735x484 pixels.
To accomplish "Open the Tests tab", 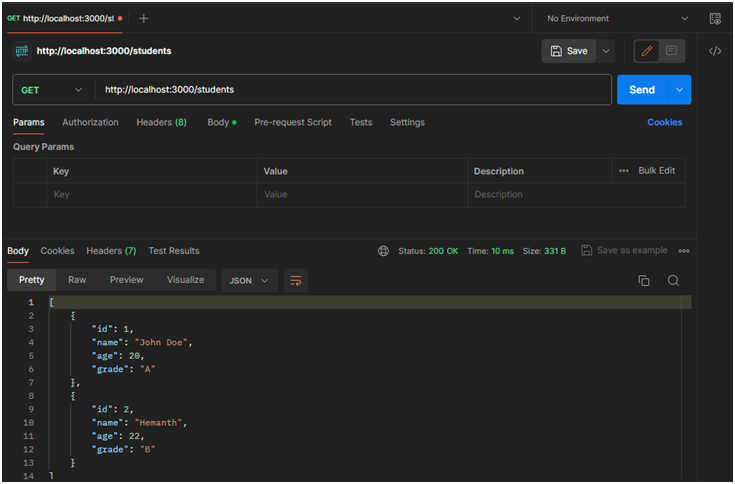I will (x=361, y=122).
